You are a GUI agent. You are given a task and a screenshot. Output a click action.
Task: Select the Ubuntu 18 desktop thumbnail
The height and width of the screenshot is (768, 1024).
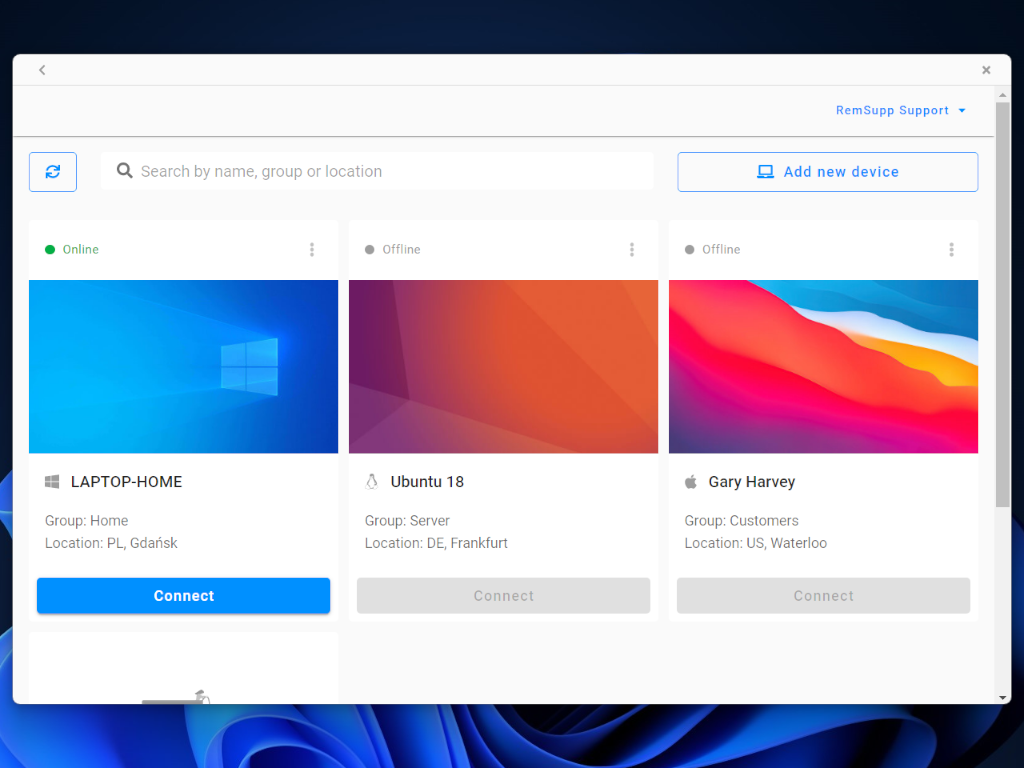(x=503, y=366)
